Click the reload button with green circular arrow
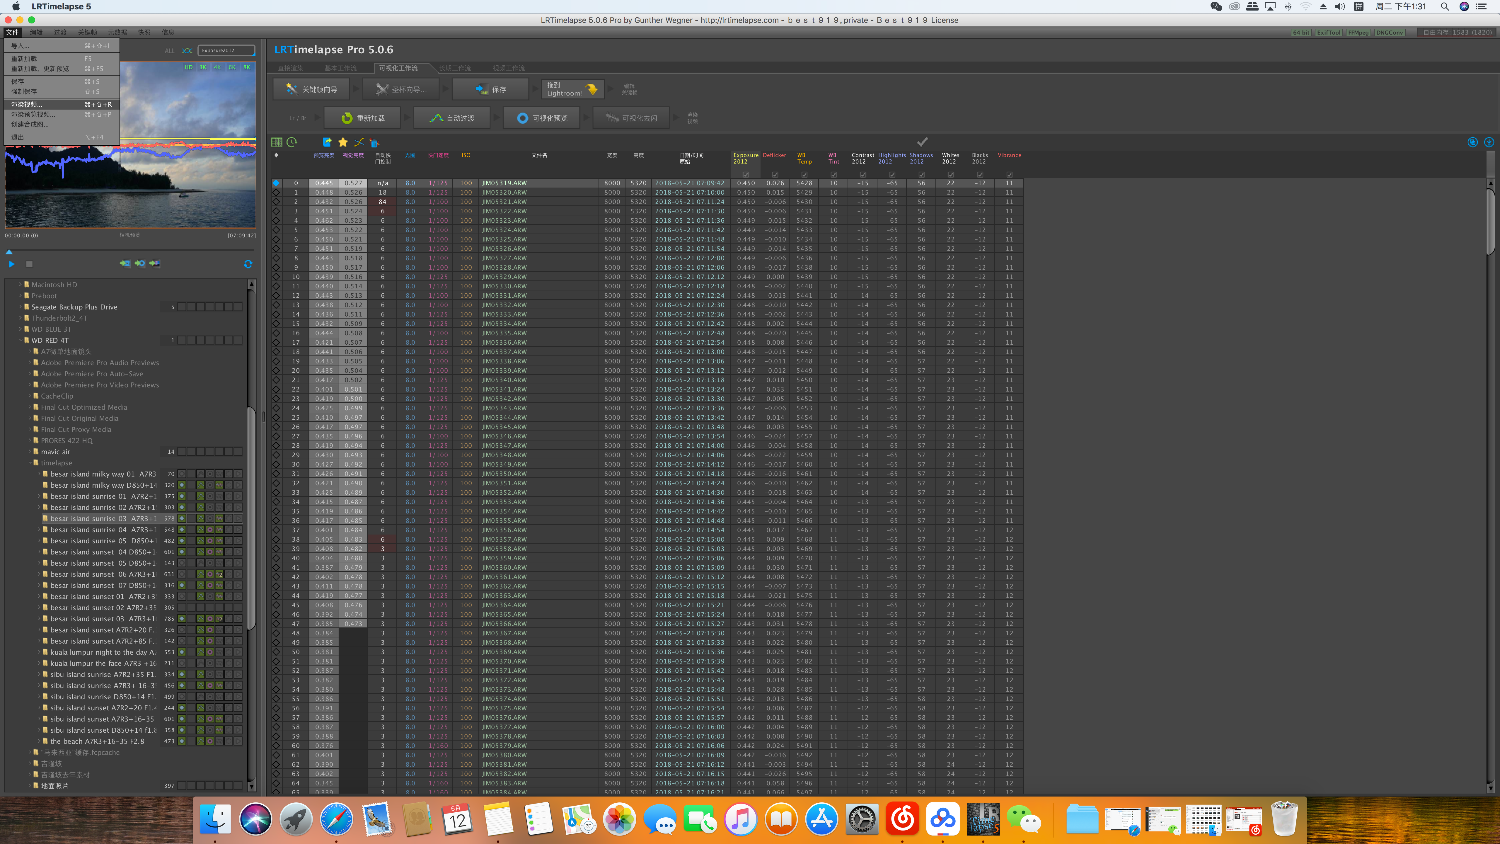The width and height of the screenshot is (1500, 844). 362,117
